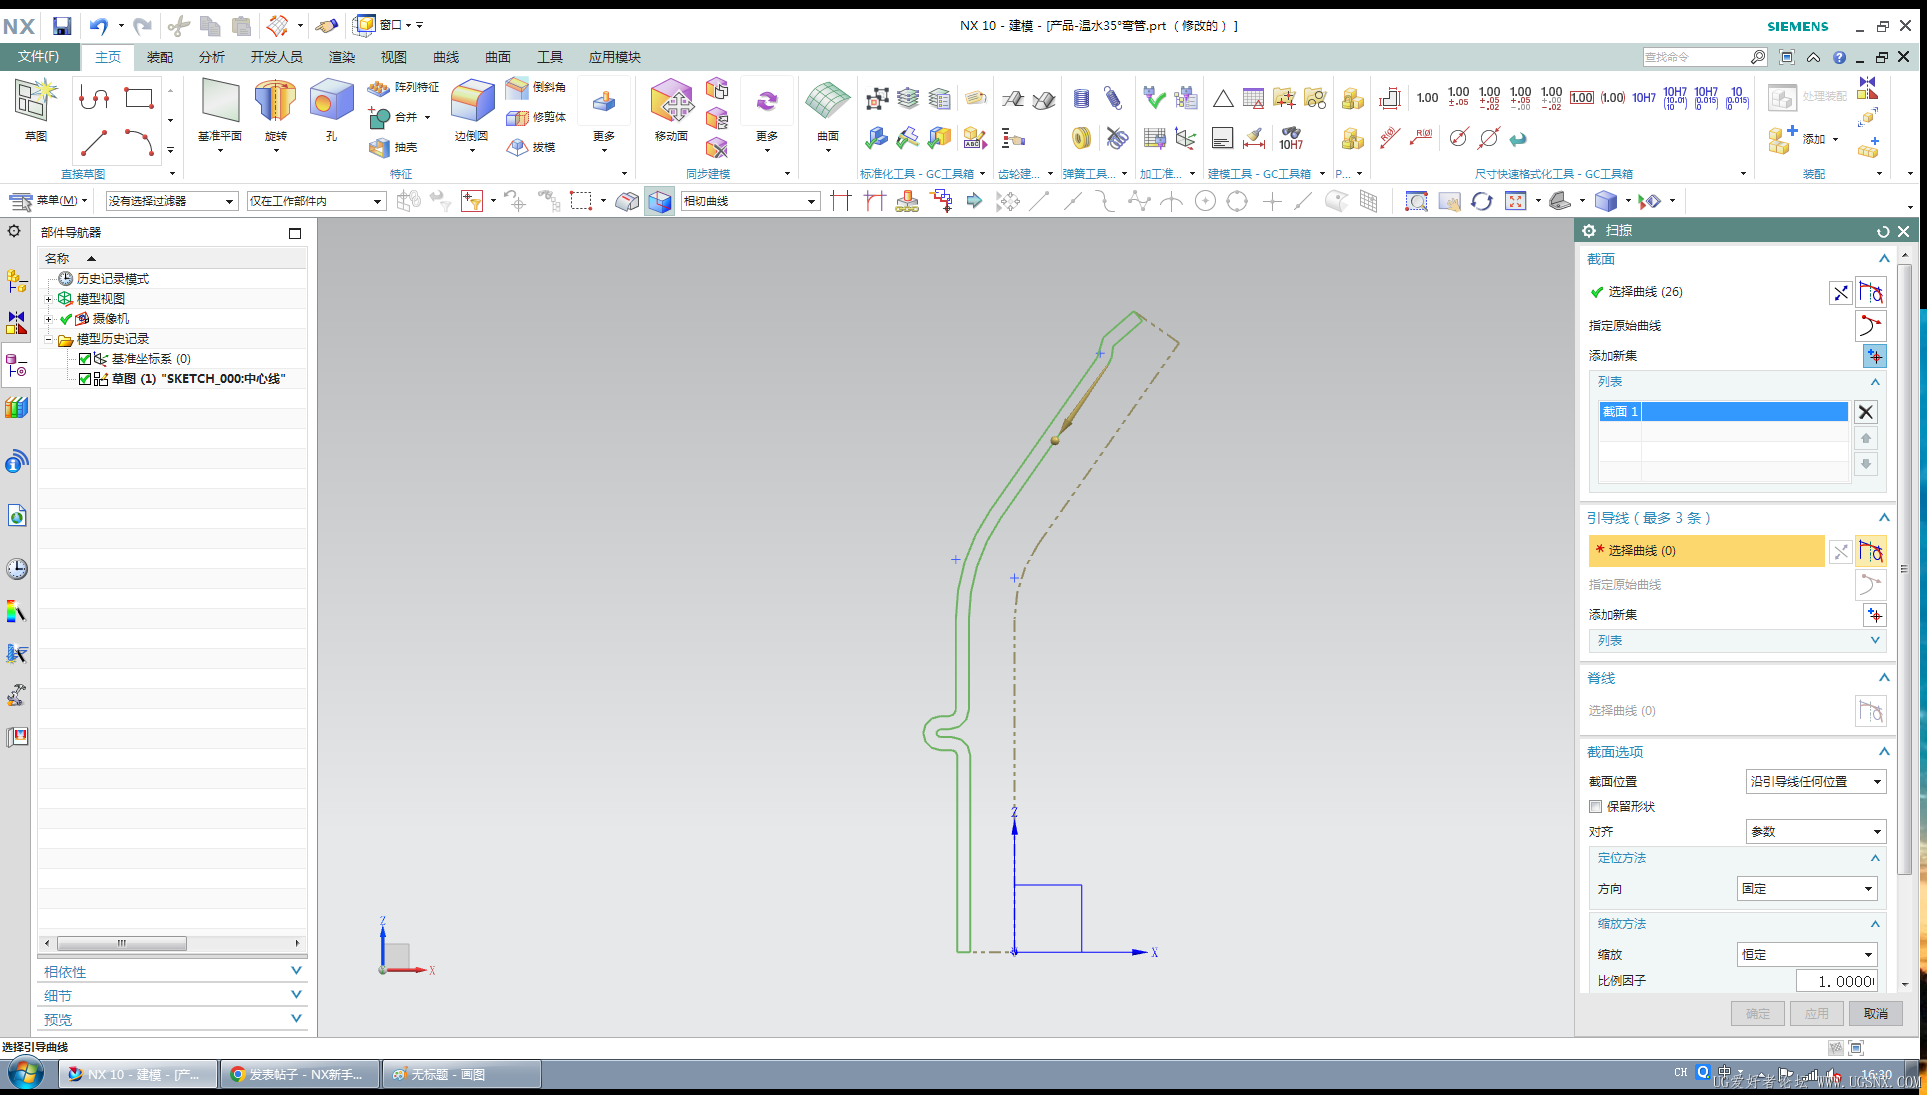Image resolution: width=1927 pixels, height=1095 pixels.
Task: Expand the 模型视图 tree node
Action: [x=48, y=299]
